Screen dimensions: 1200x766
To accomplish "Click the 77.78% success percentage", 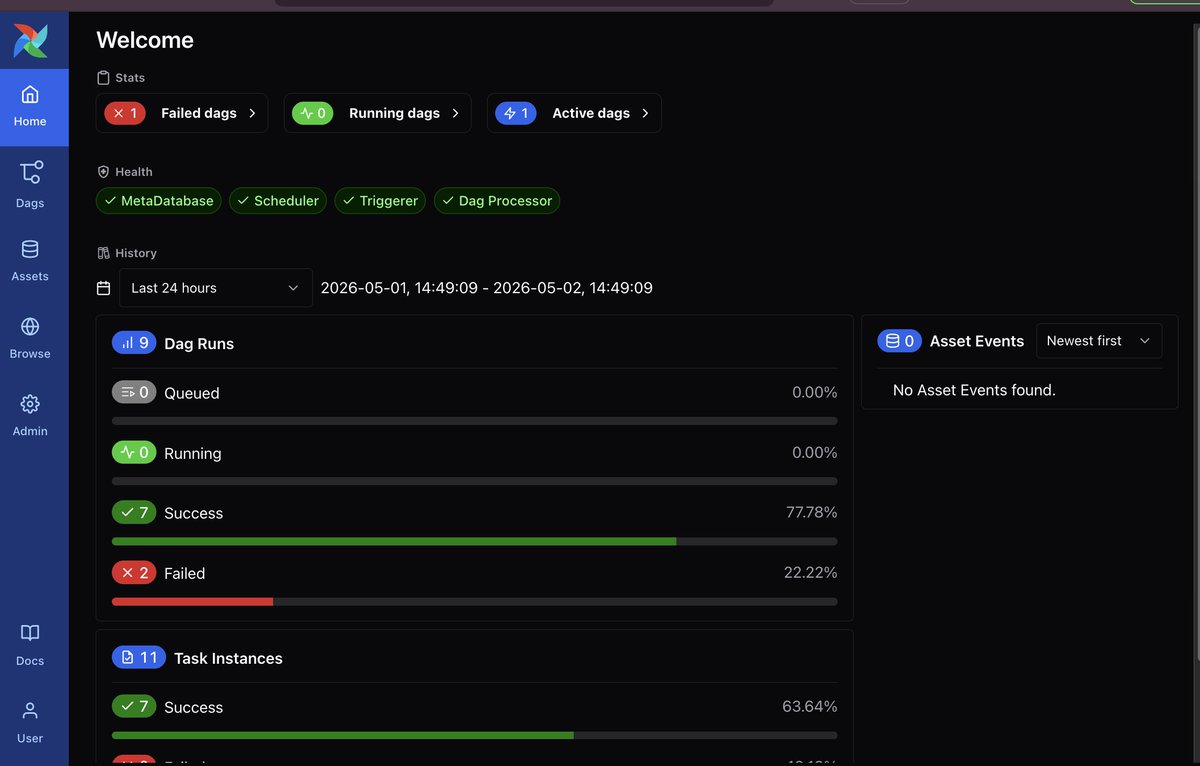I will point(812,513).
